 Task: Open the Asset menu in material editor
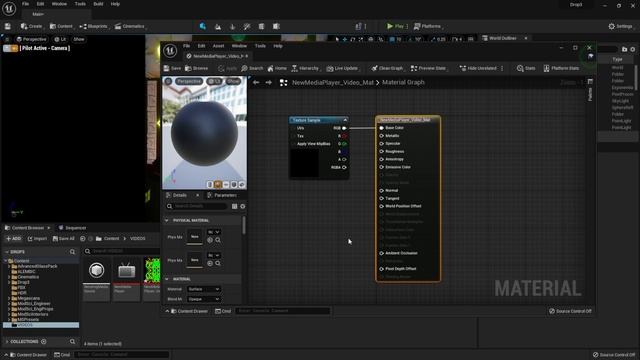pyautogui.click(x=218, y=46)
